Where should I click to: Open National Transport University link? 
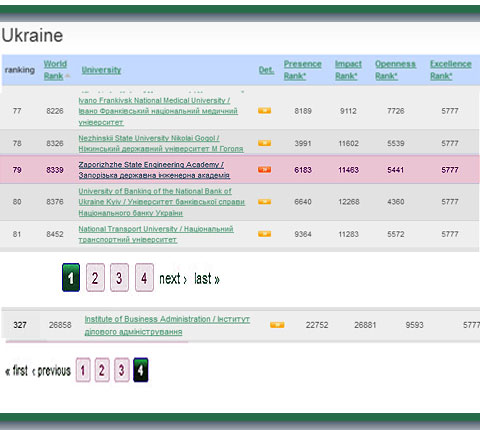[x=156, y=234]
